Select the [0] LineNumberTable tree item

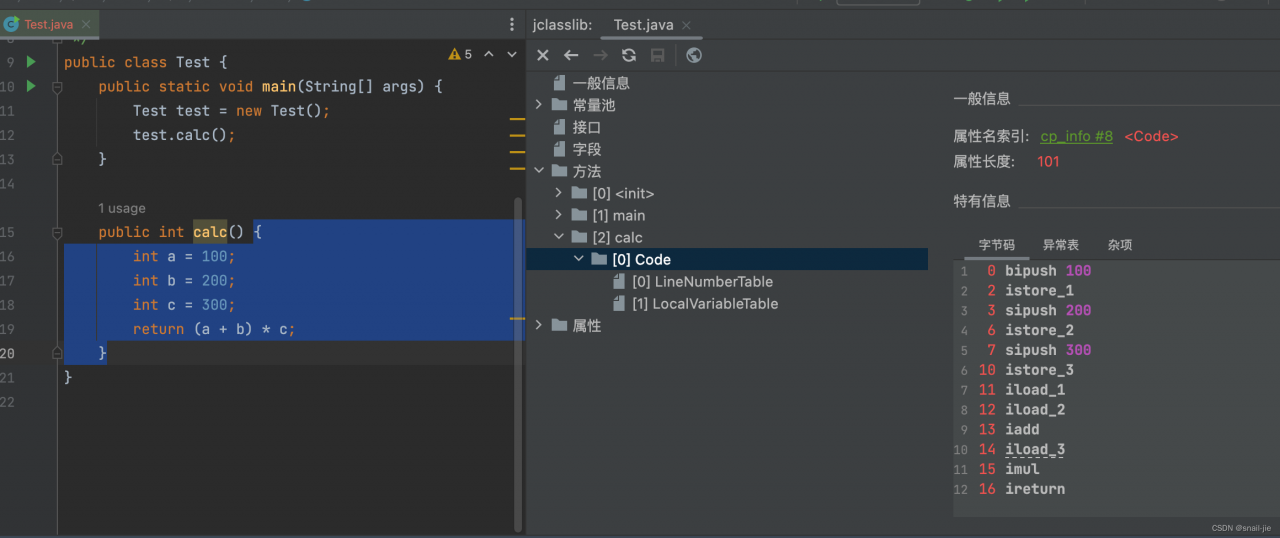coord(702,281)
